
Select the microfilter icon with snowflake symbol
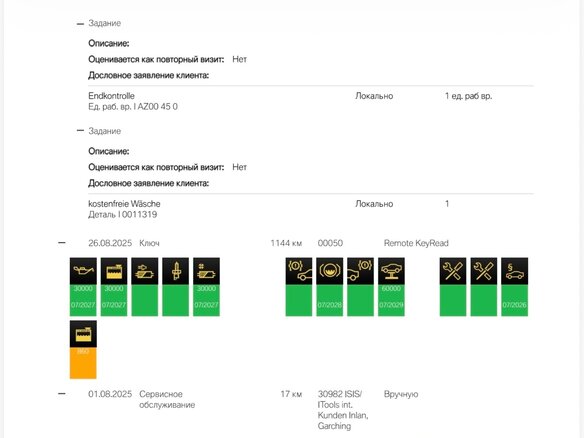(206, 271)
